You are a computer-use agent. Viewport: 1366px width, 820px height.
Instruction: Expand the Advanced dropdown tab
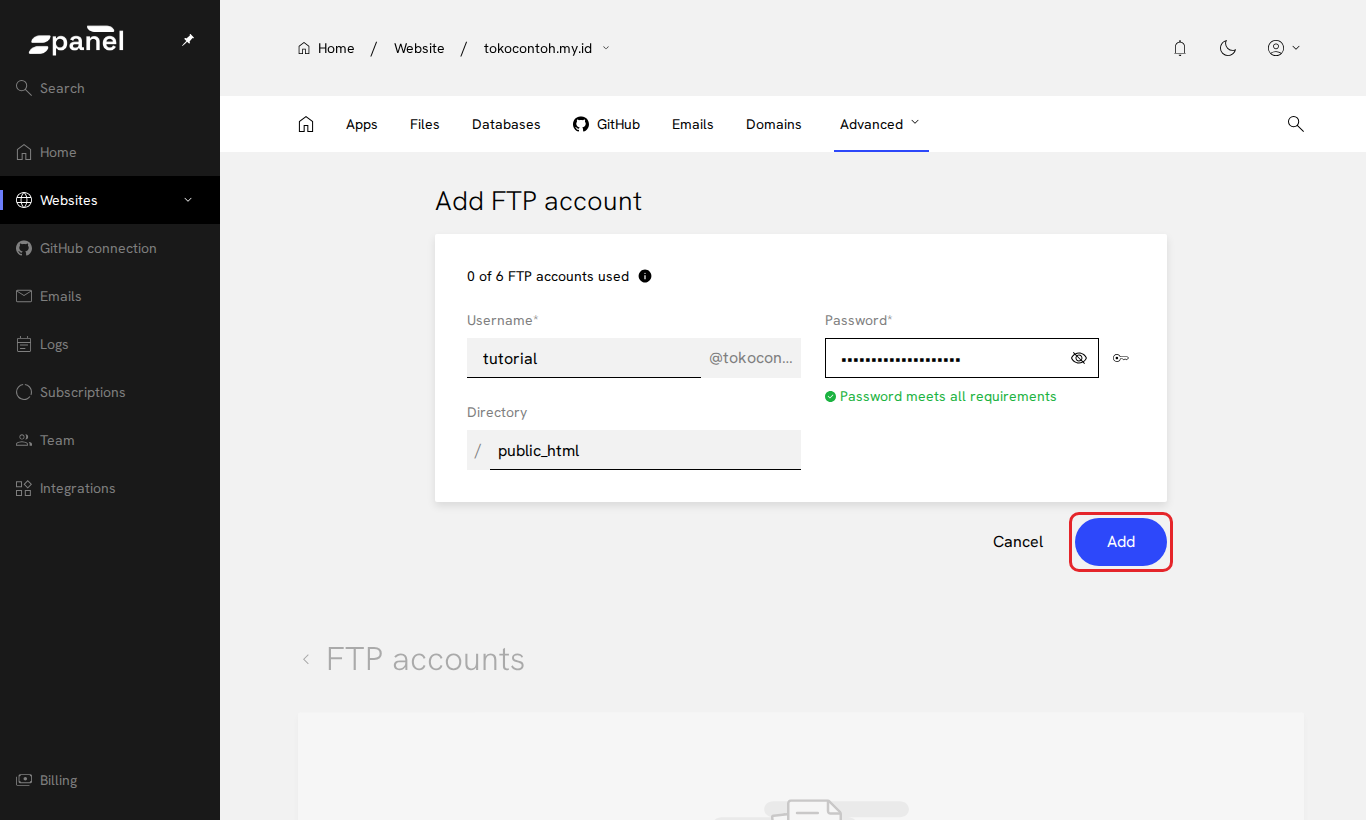880,124
